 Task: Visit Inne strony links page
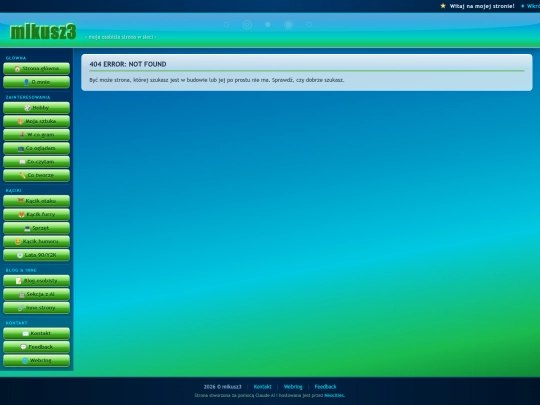(37, 308)
